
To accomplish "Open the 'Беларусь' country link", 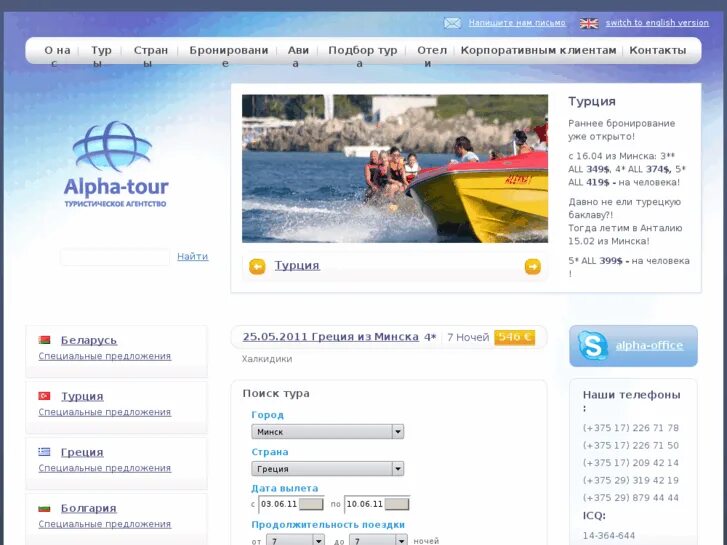I will [89, 340].
